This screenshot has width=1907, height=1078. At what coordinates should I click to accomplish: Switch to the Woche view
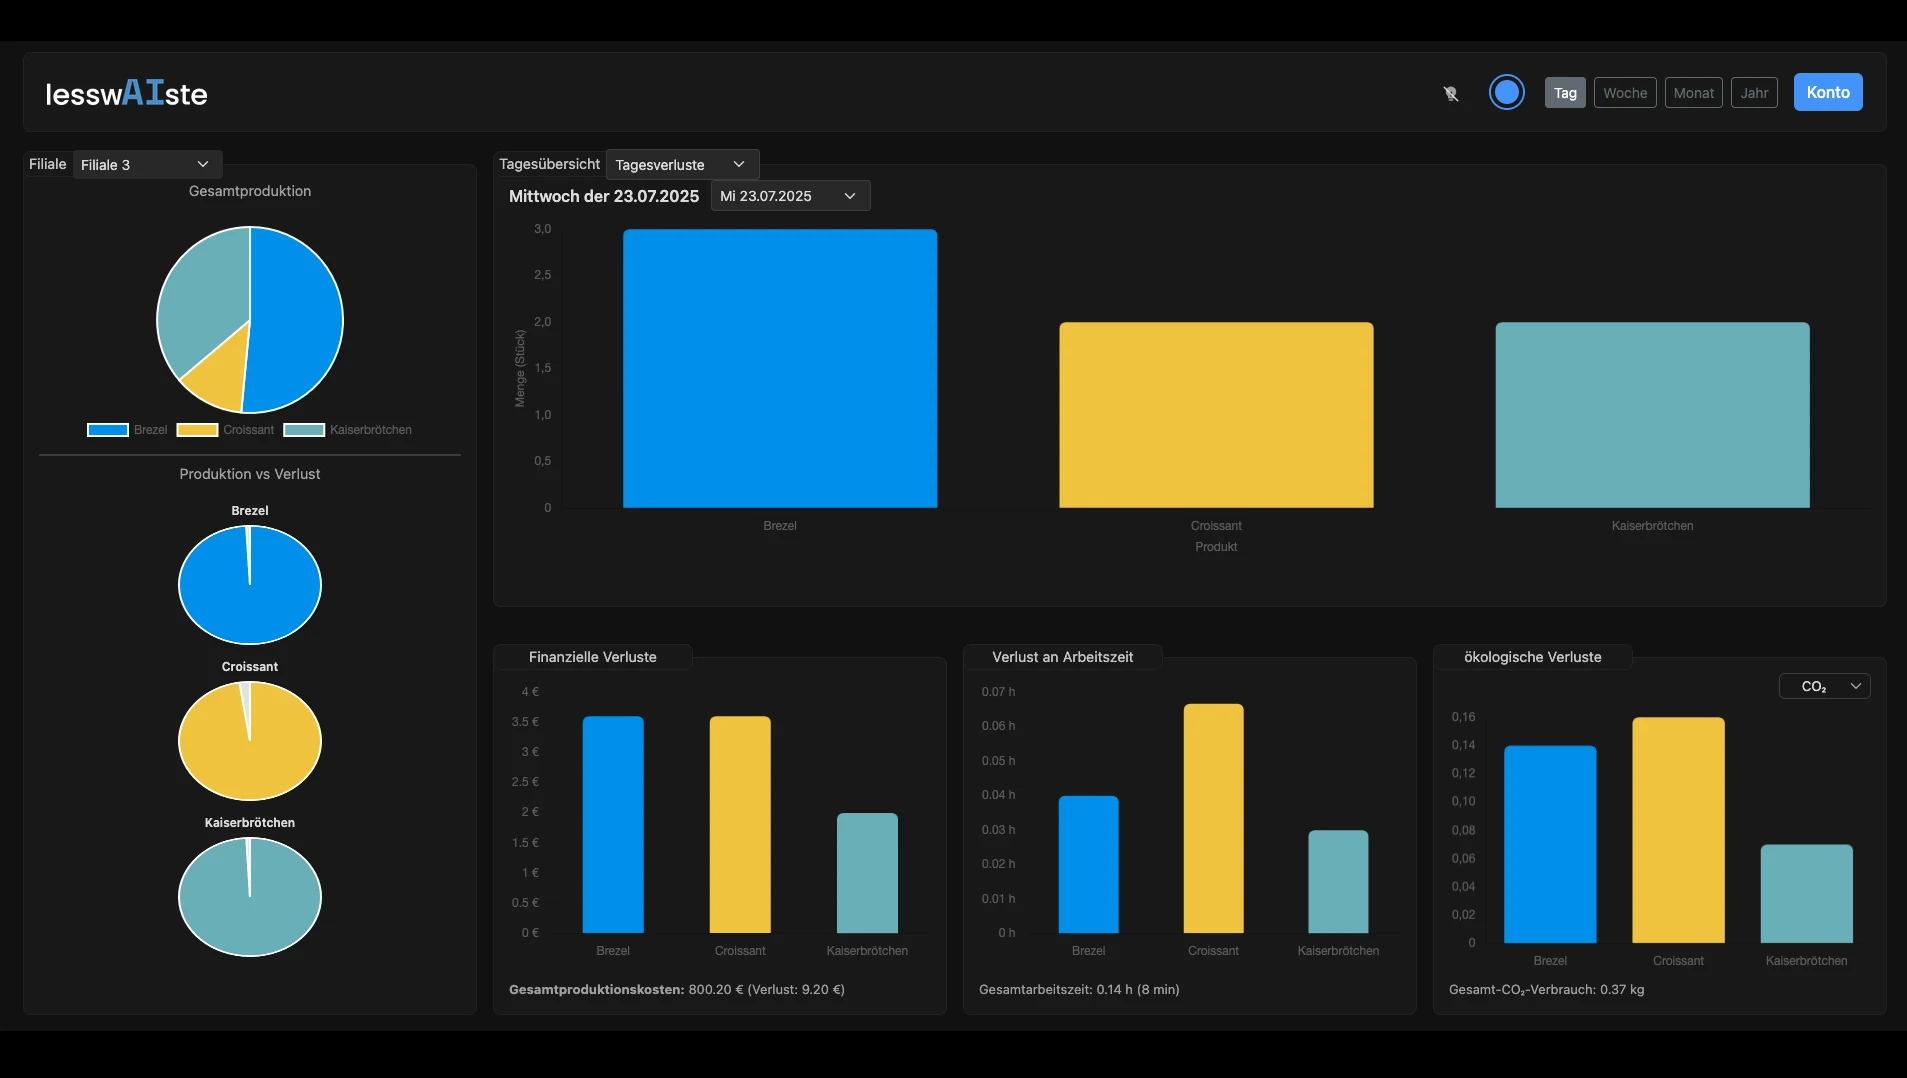1624,93
